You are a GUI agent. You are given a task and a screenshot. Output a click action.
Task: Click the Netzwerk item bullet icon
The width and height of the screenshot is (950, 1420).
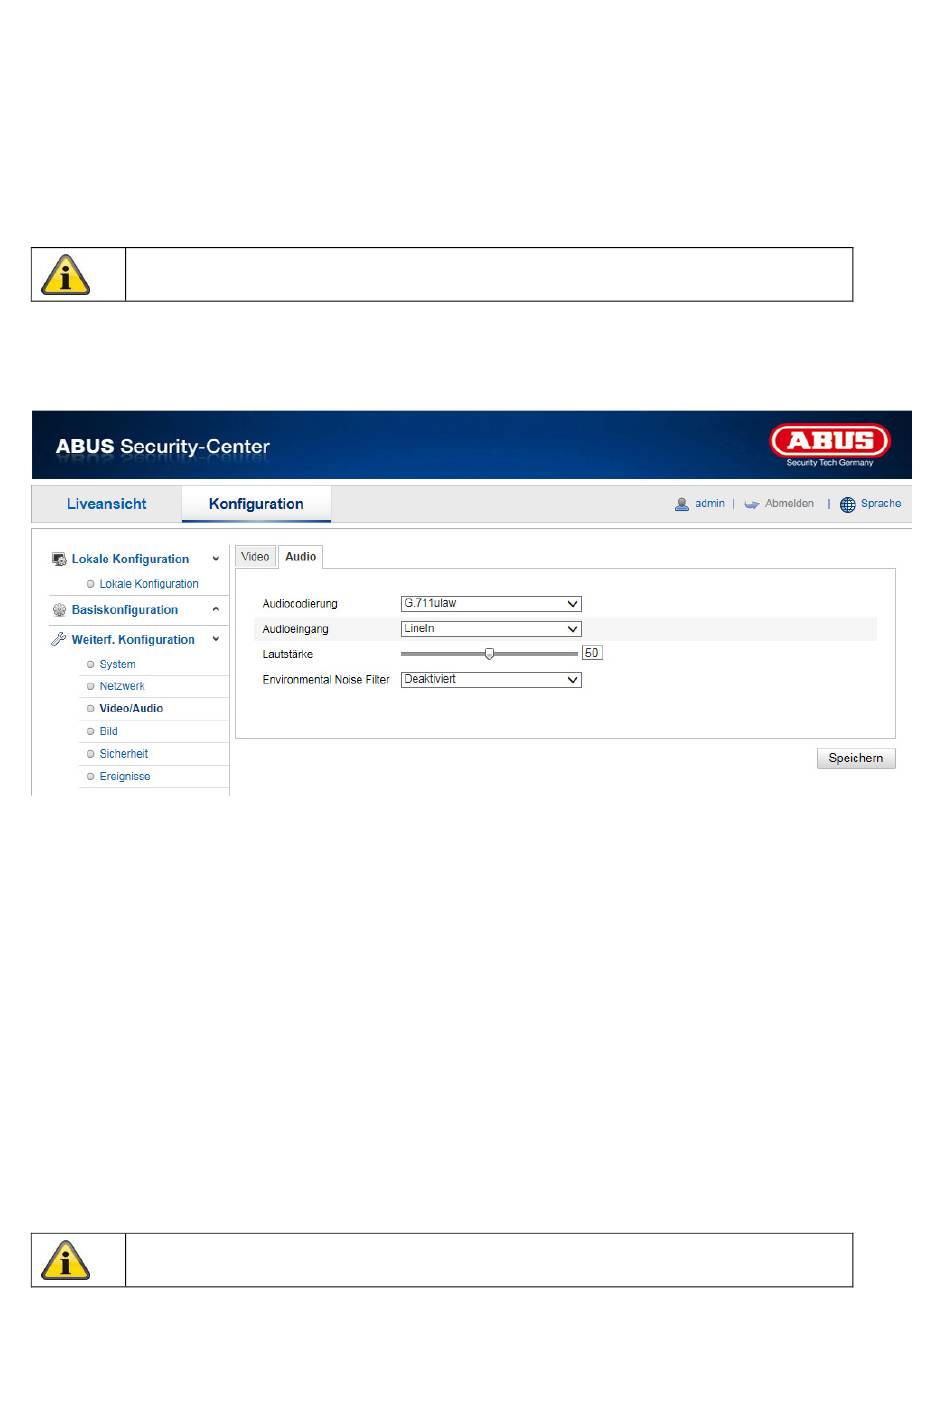(x=91, y=686)
